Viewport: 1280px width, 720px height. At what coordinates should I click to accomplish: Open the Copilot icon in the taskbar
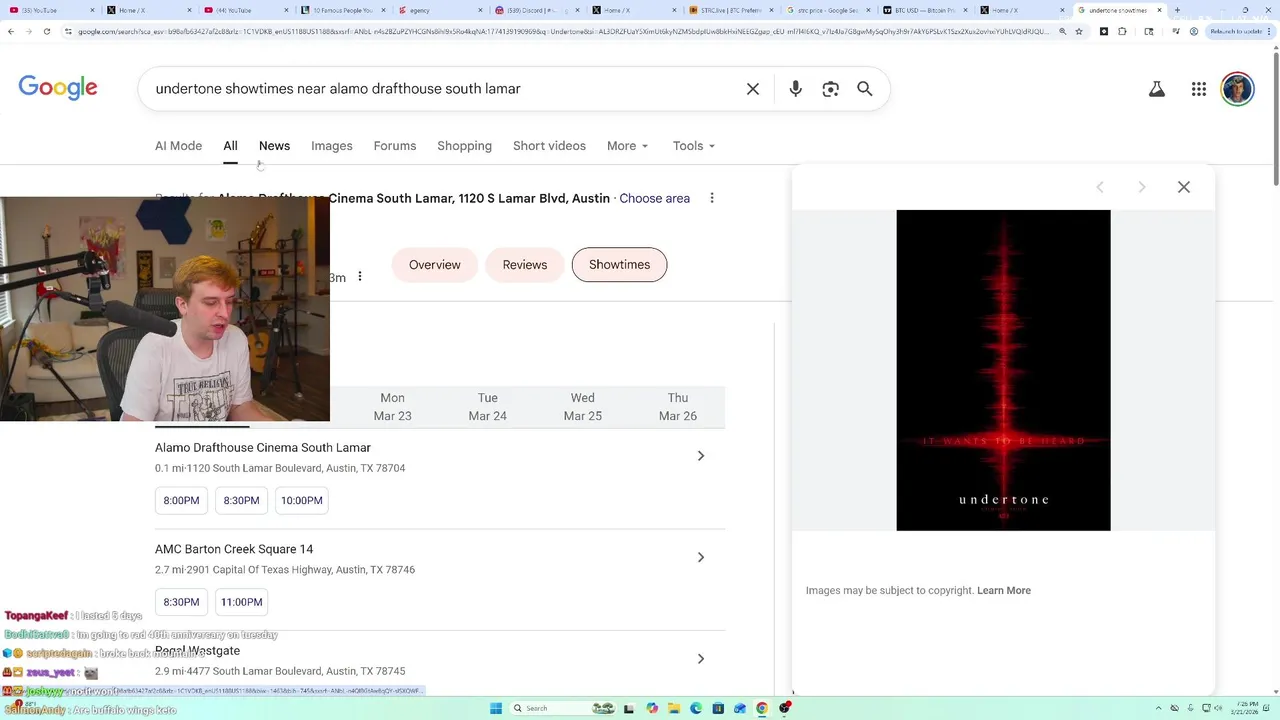click(x=652, y=708)
